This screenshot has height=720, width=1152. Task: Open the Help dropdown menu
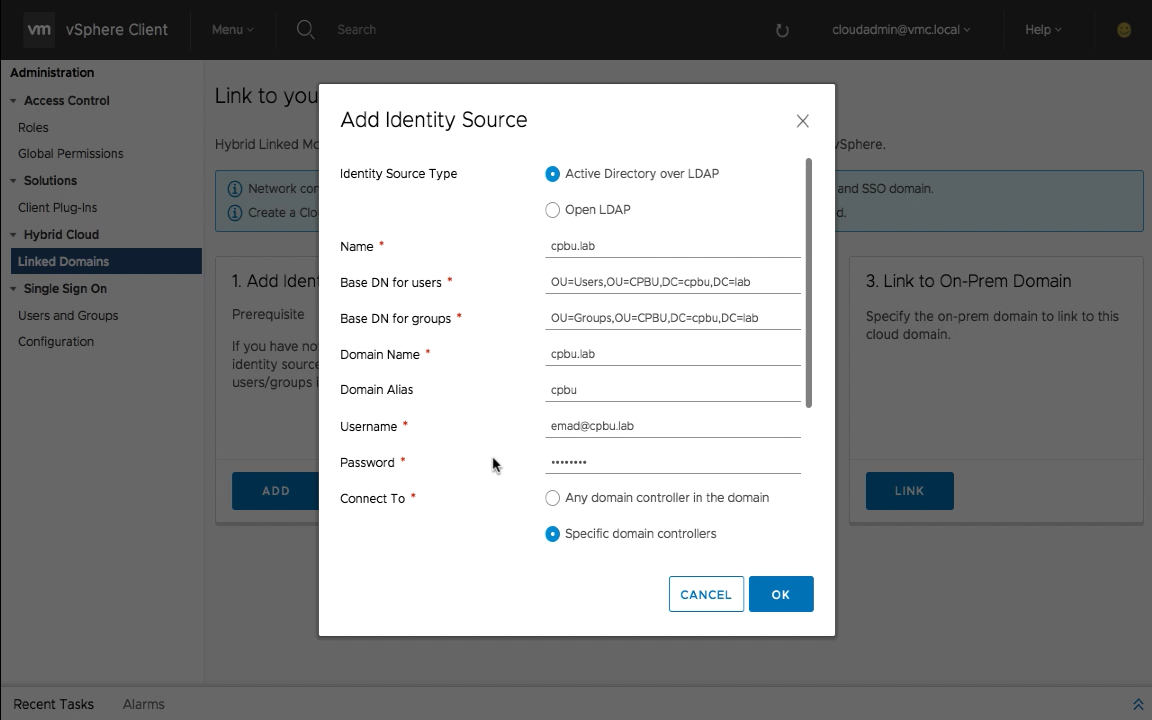click(1042, 30)
